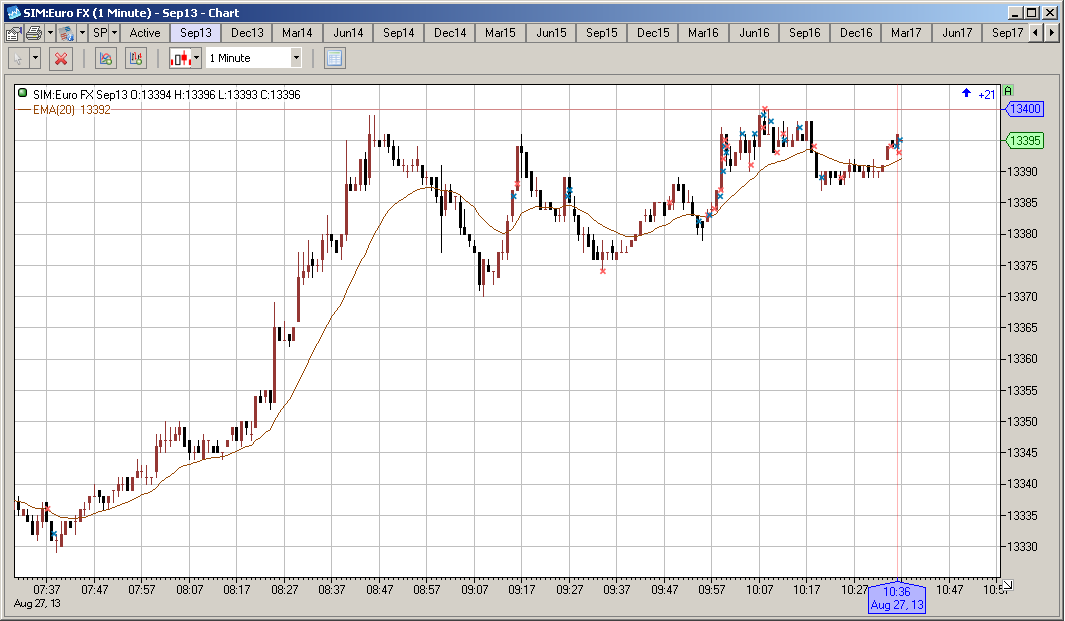Screen dimensions: 1065x621
Task: Open the Jun16 contract tab
Action: coord(754,33)
